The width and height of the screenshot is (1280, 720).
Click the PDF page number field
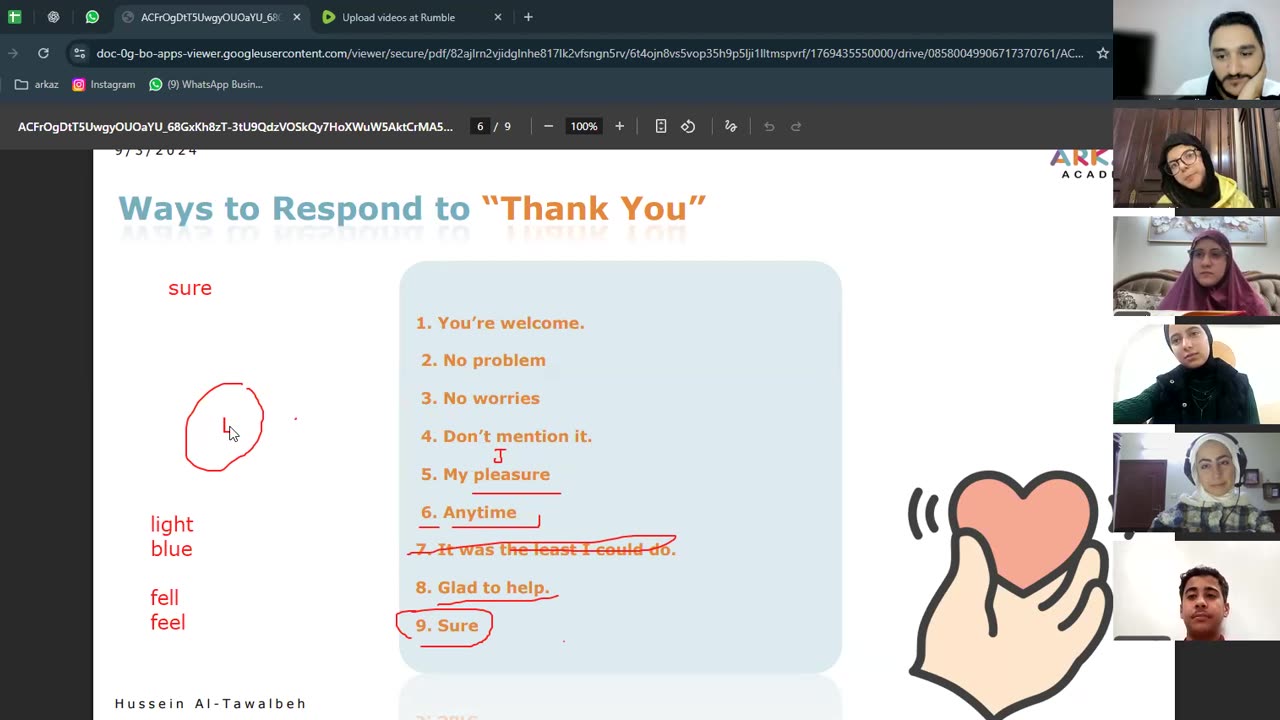pos(480,126)
